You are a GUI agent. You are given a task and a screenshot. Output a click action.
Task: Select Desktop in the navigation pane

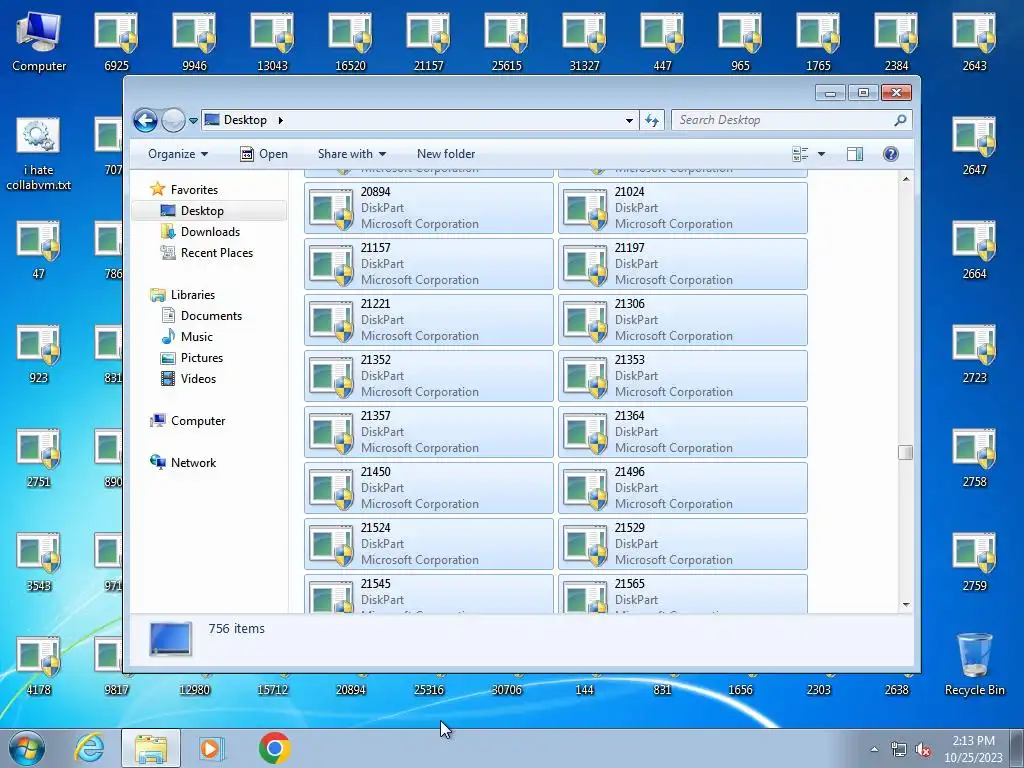[202, 211]
